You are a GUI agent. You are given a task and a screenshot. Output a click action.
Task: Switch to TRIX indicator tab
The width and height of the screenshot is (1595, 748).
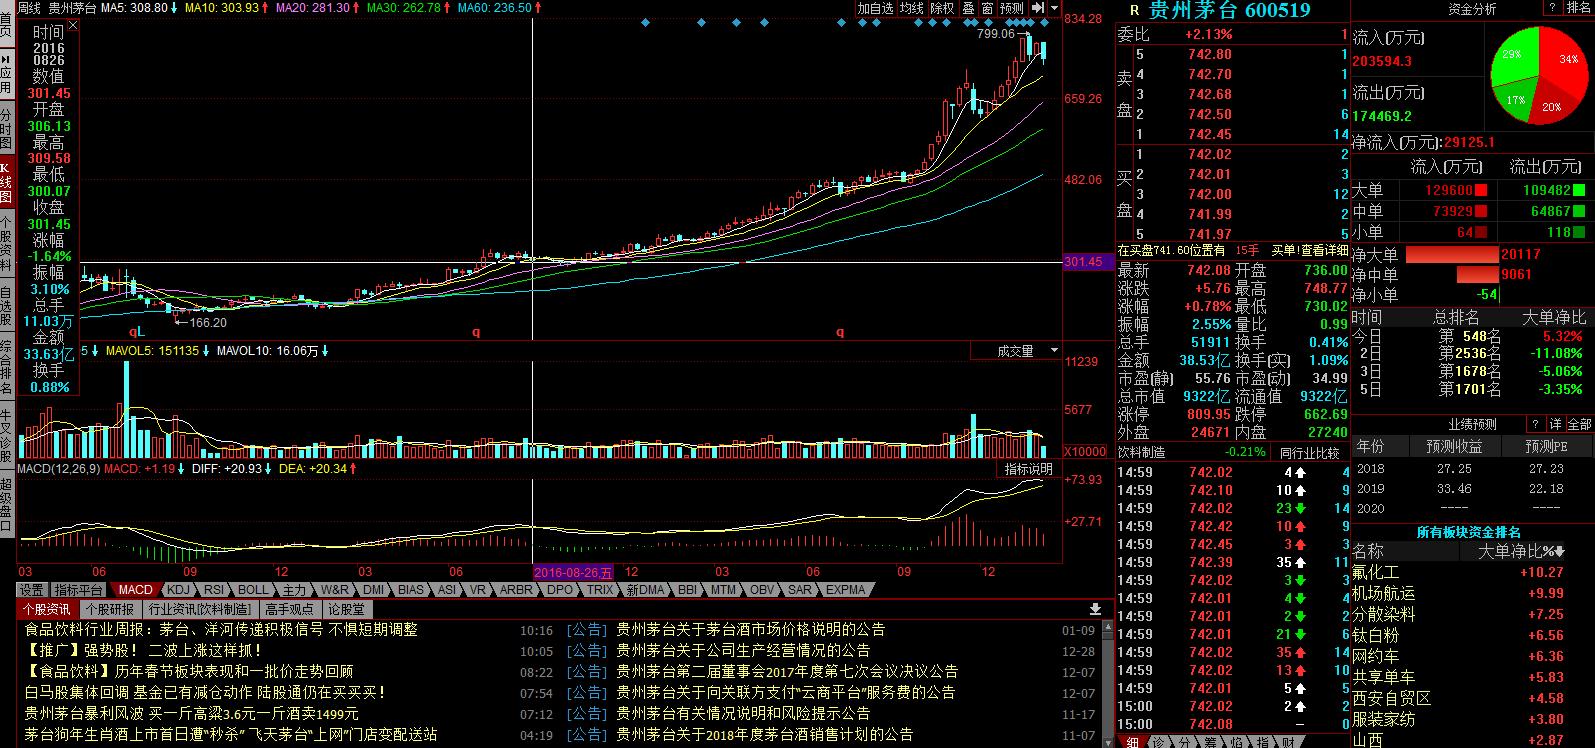(x=599, y=590)
